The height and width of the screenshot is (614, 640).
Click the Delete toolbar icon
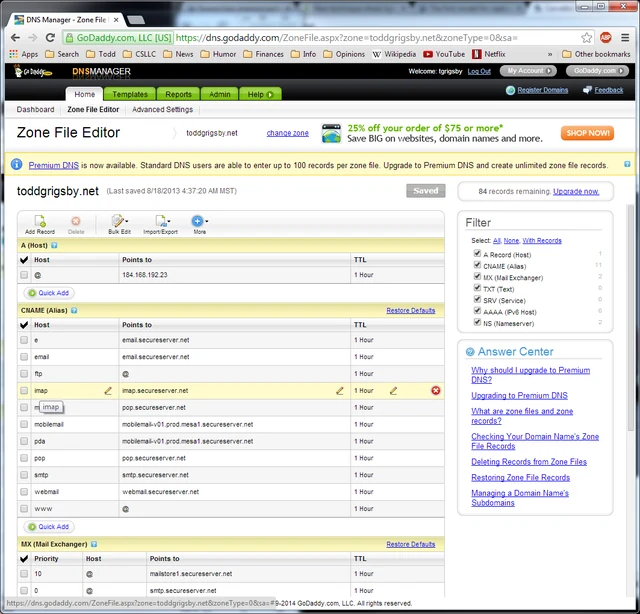76,225
